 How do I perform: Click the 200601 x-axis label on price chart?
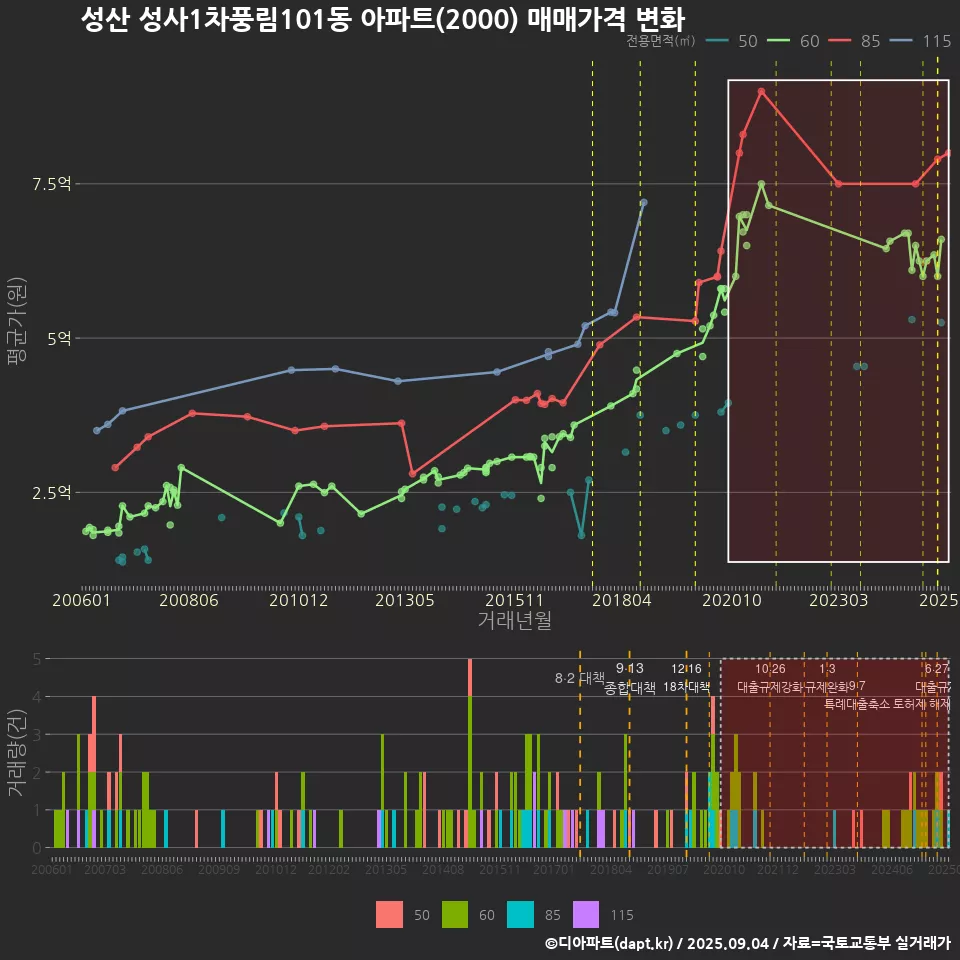[81, 600]
